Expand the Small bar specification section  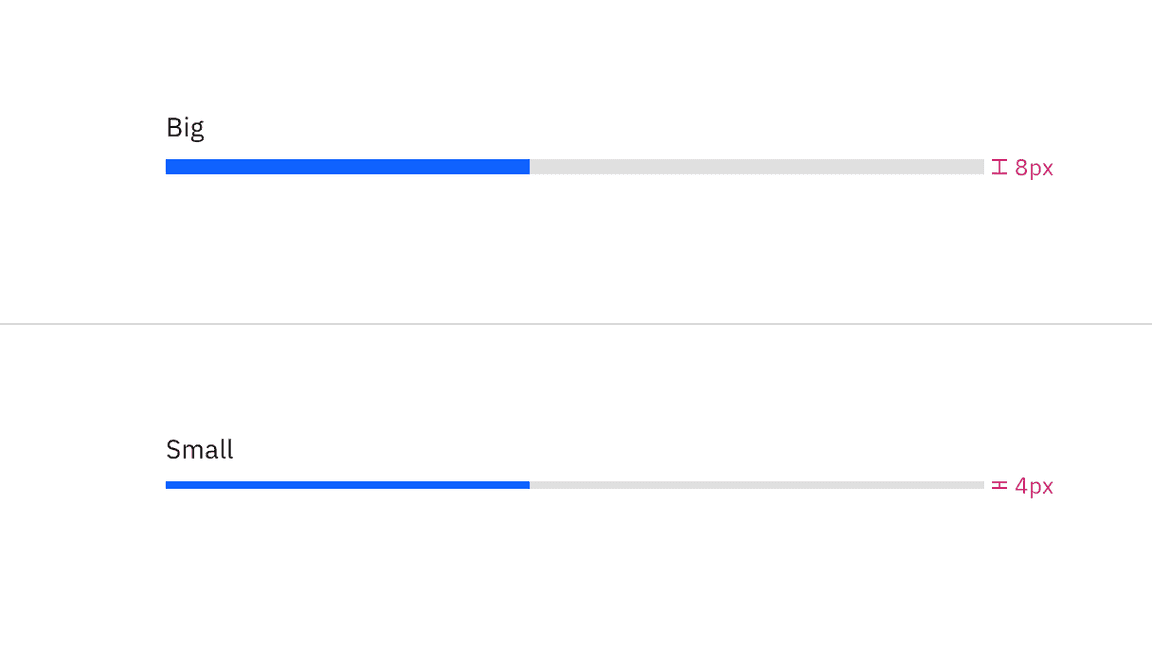[1022, 486]
